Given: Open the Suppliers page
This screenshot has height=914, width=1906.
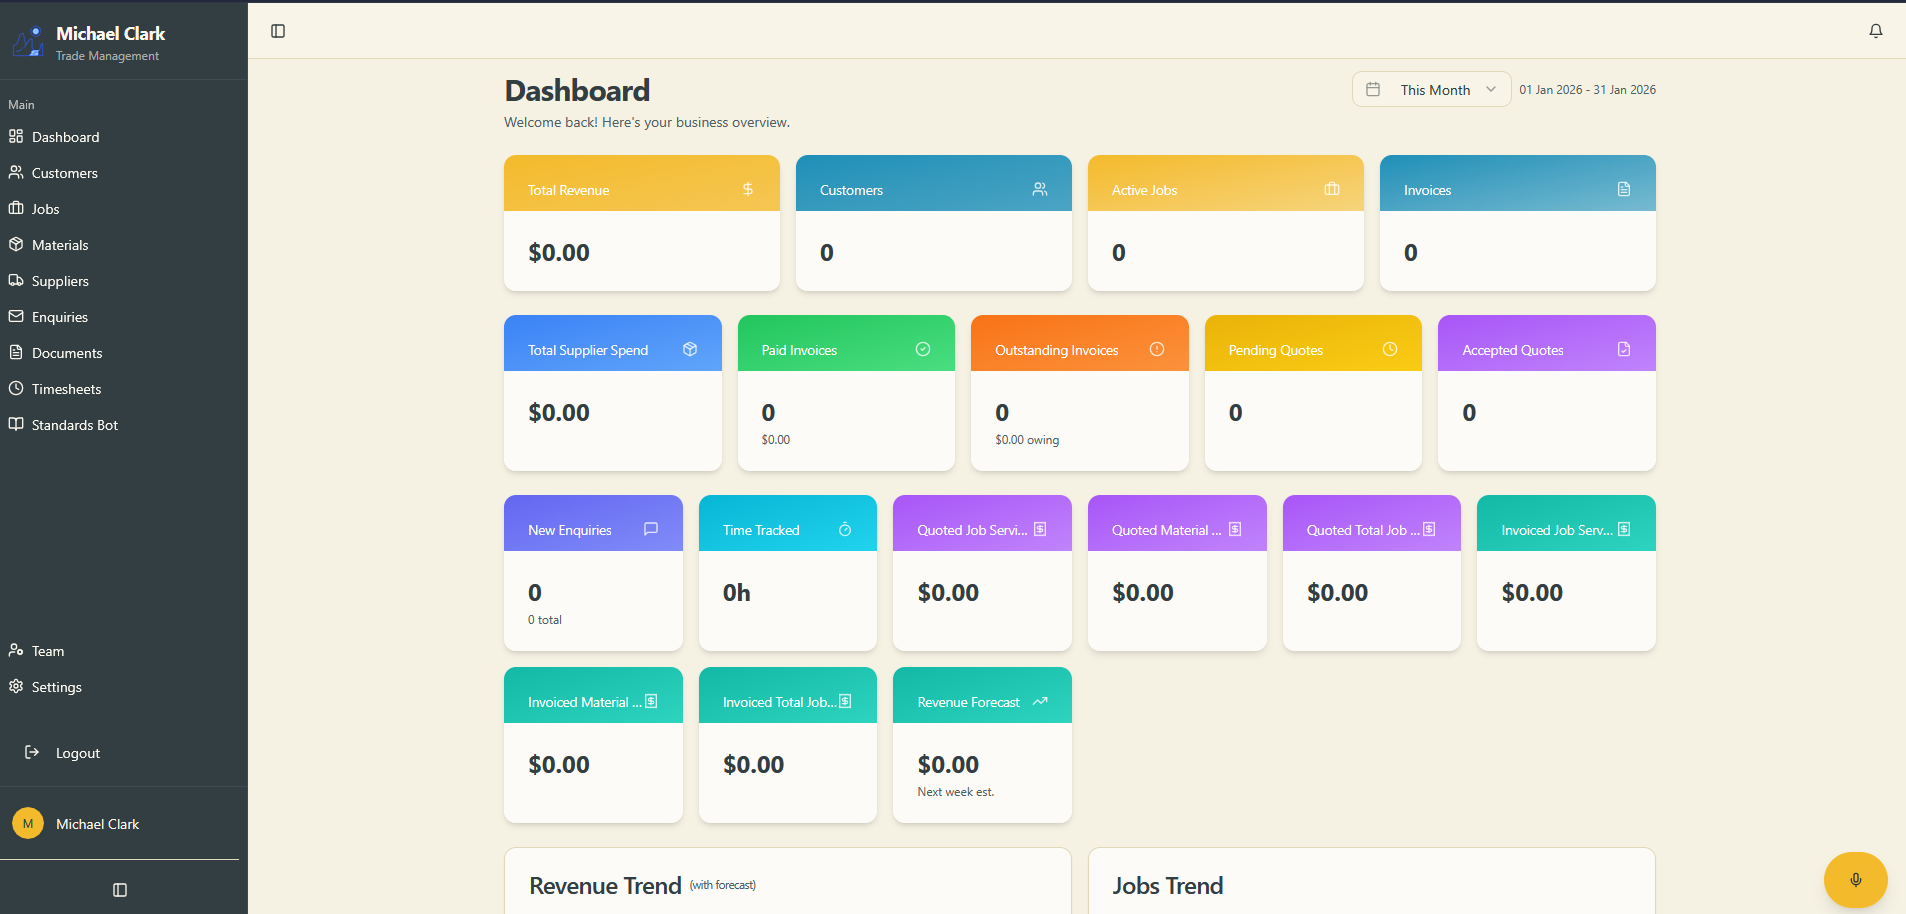Looking at the screenshot, I should pyautogui.click(x=60, y=280).
